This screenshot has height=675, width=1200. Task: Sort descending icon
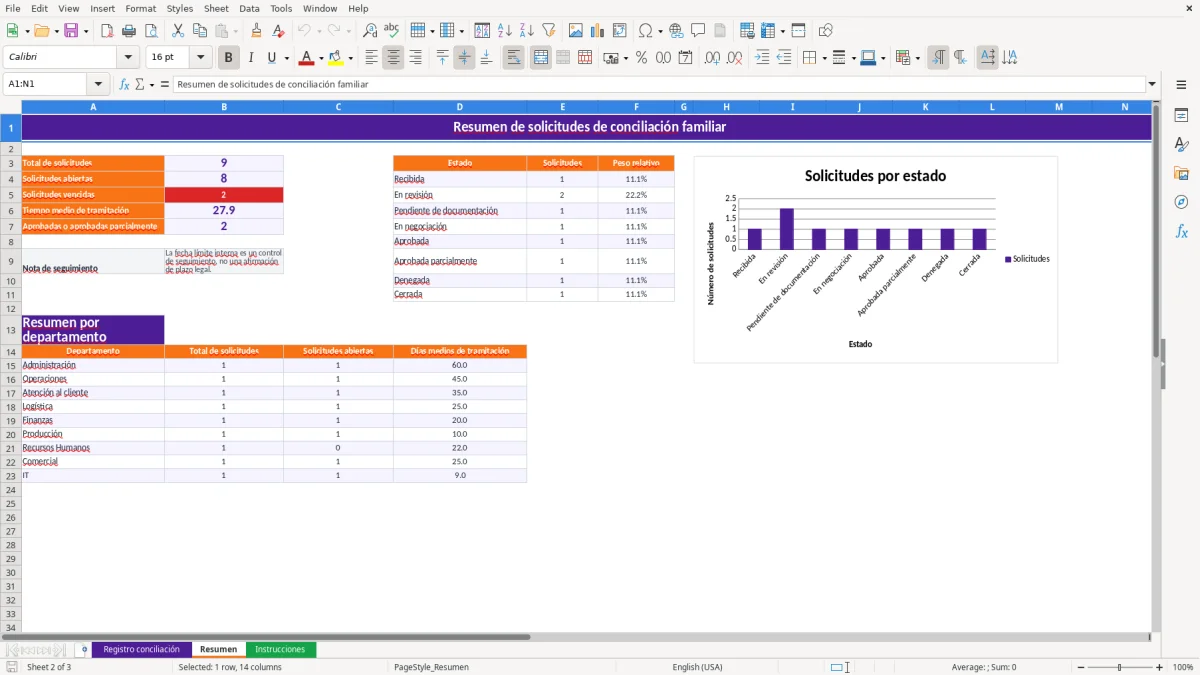(x=527, y=31)
